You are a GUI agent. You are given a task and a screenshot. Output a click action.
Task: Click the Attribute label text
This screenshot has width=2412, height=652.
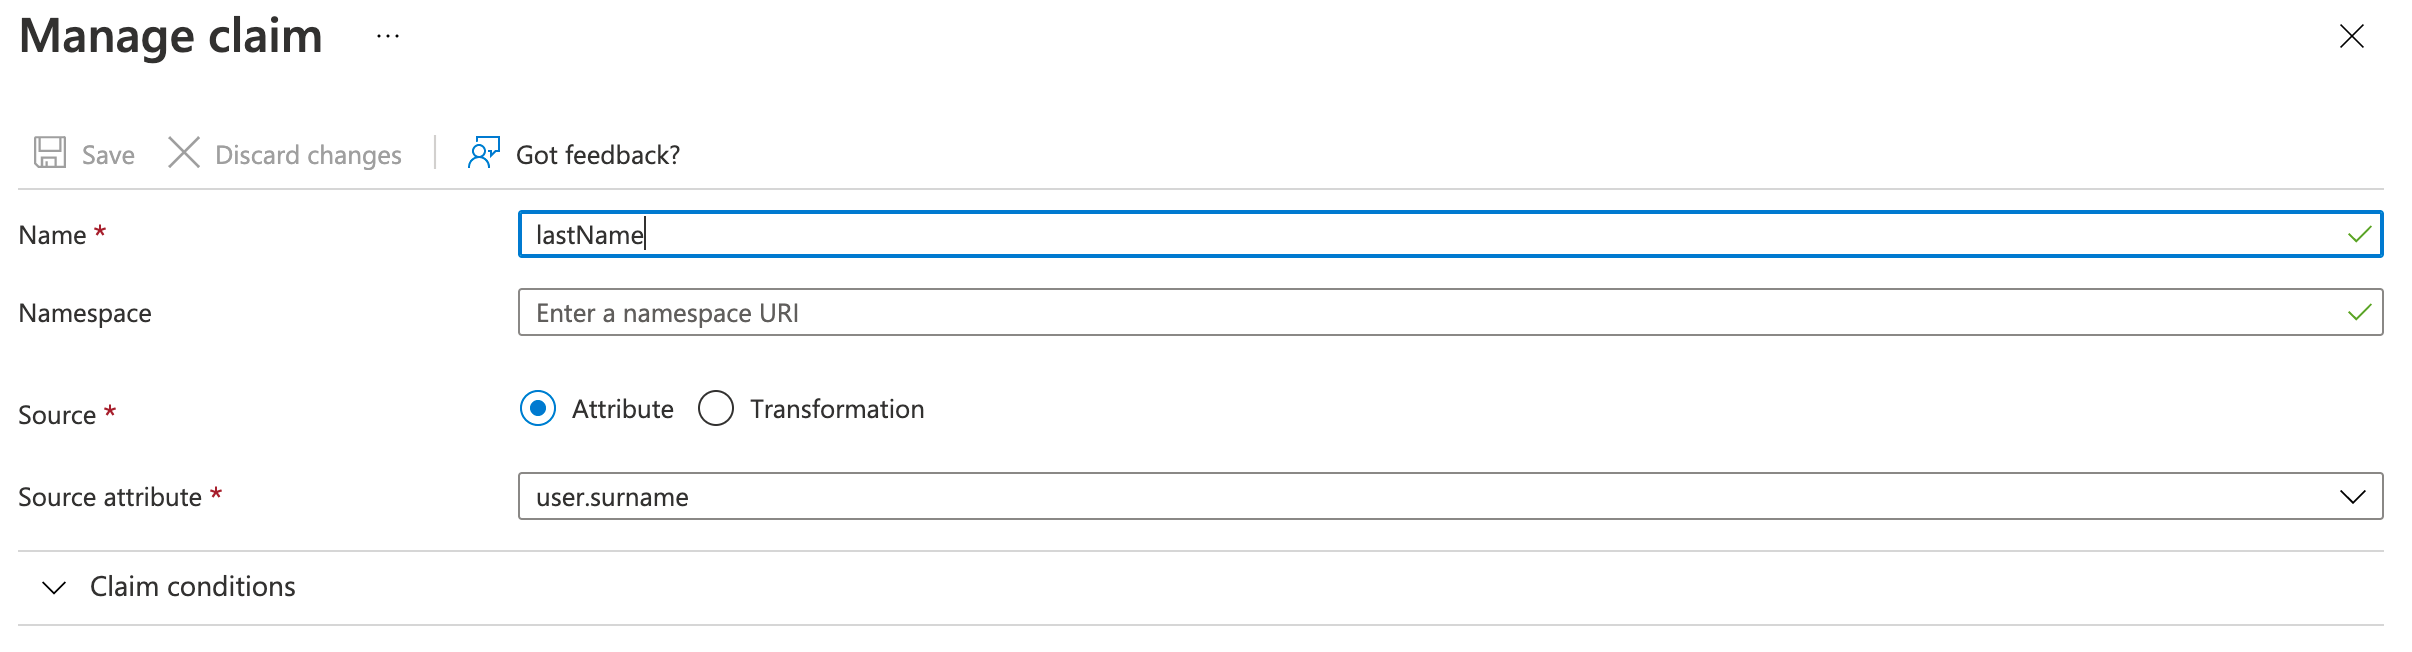tap(623, 409)
